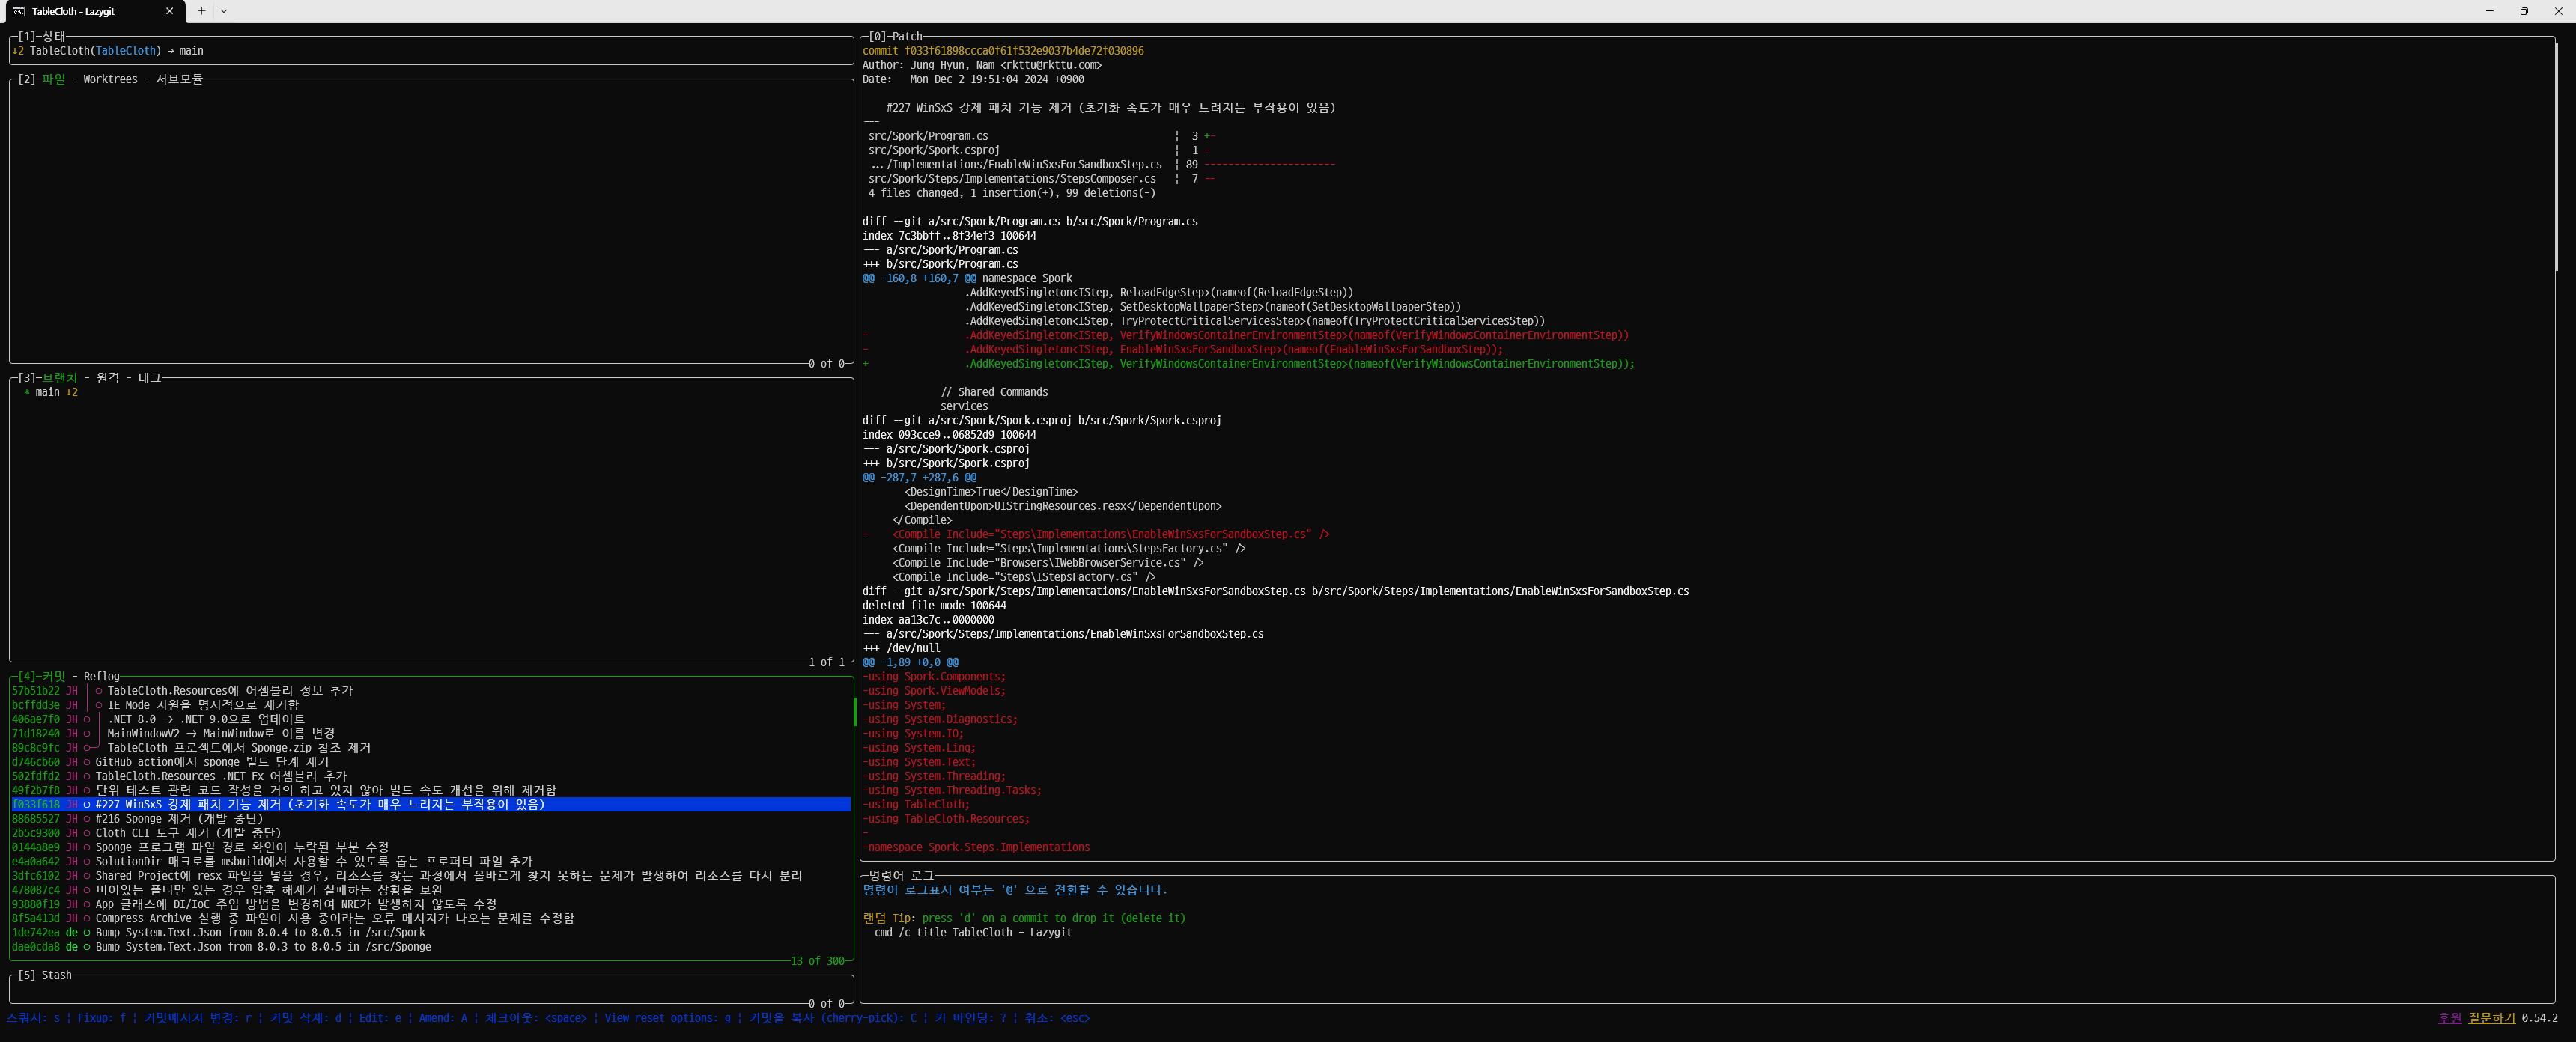Select commit 502fdfd2 .NET Fx 어셈블리 추가

click(431, 776)
